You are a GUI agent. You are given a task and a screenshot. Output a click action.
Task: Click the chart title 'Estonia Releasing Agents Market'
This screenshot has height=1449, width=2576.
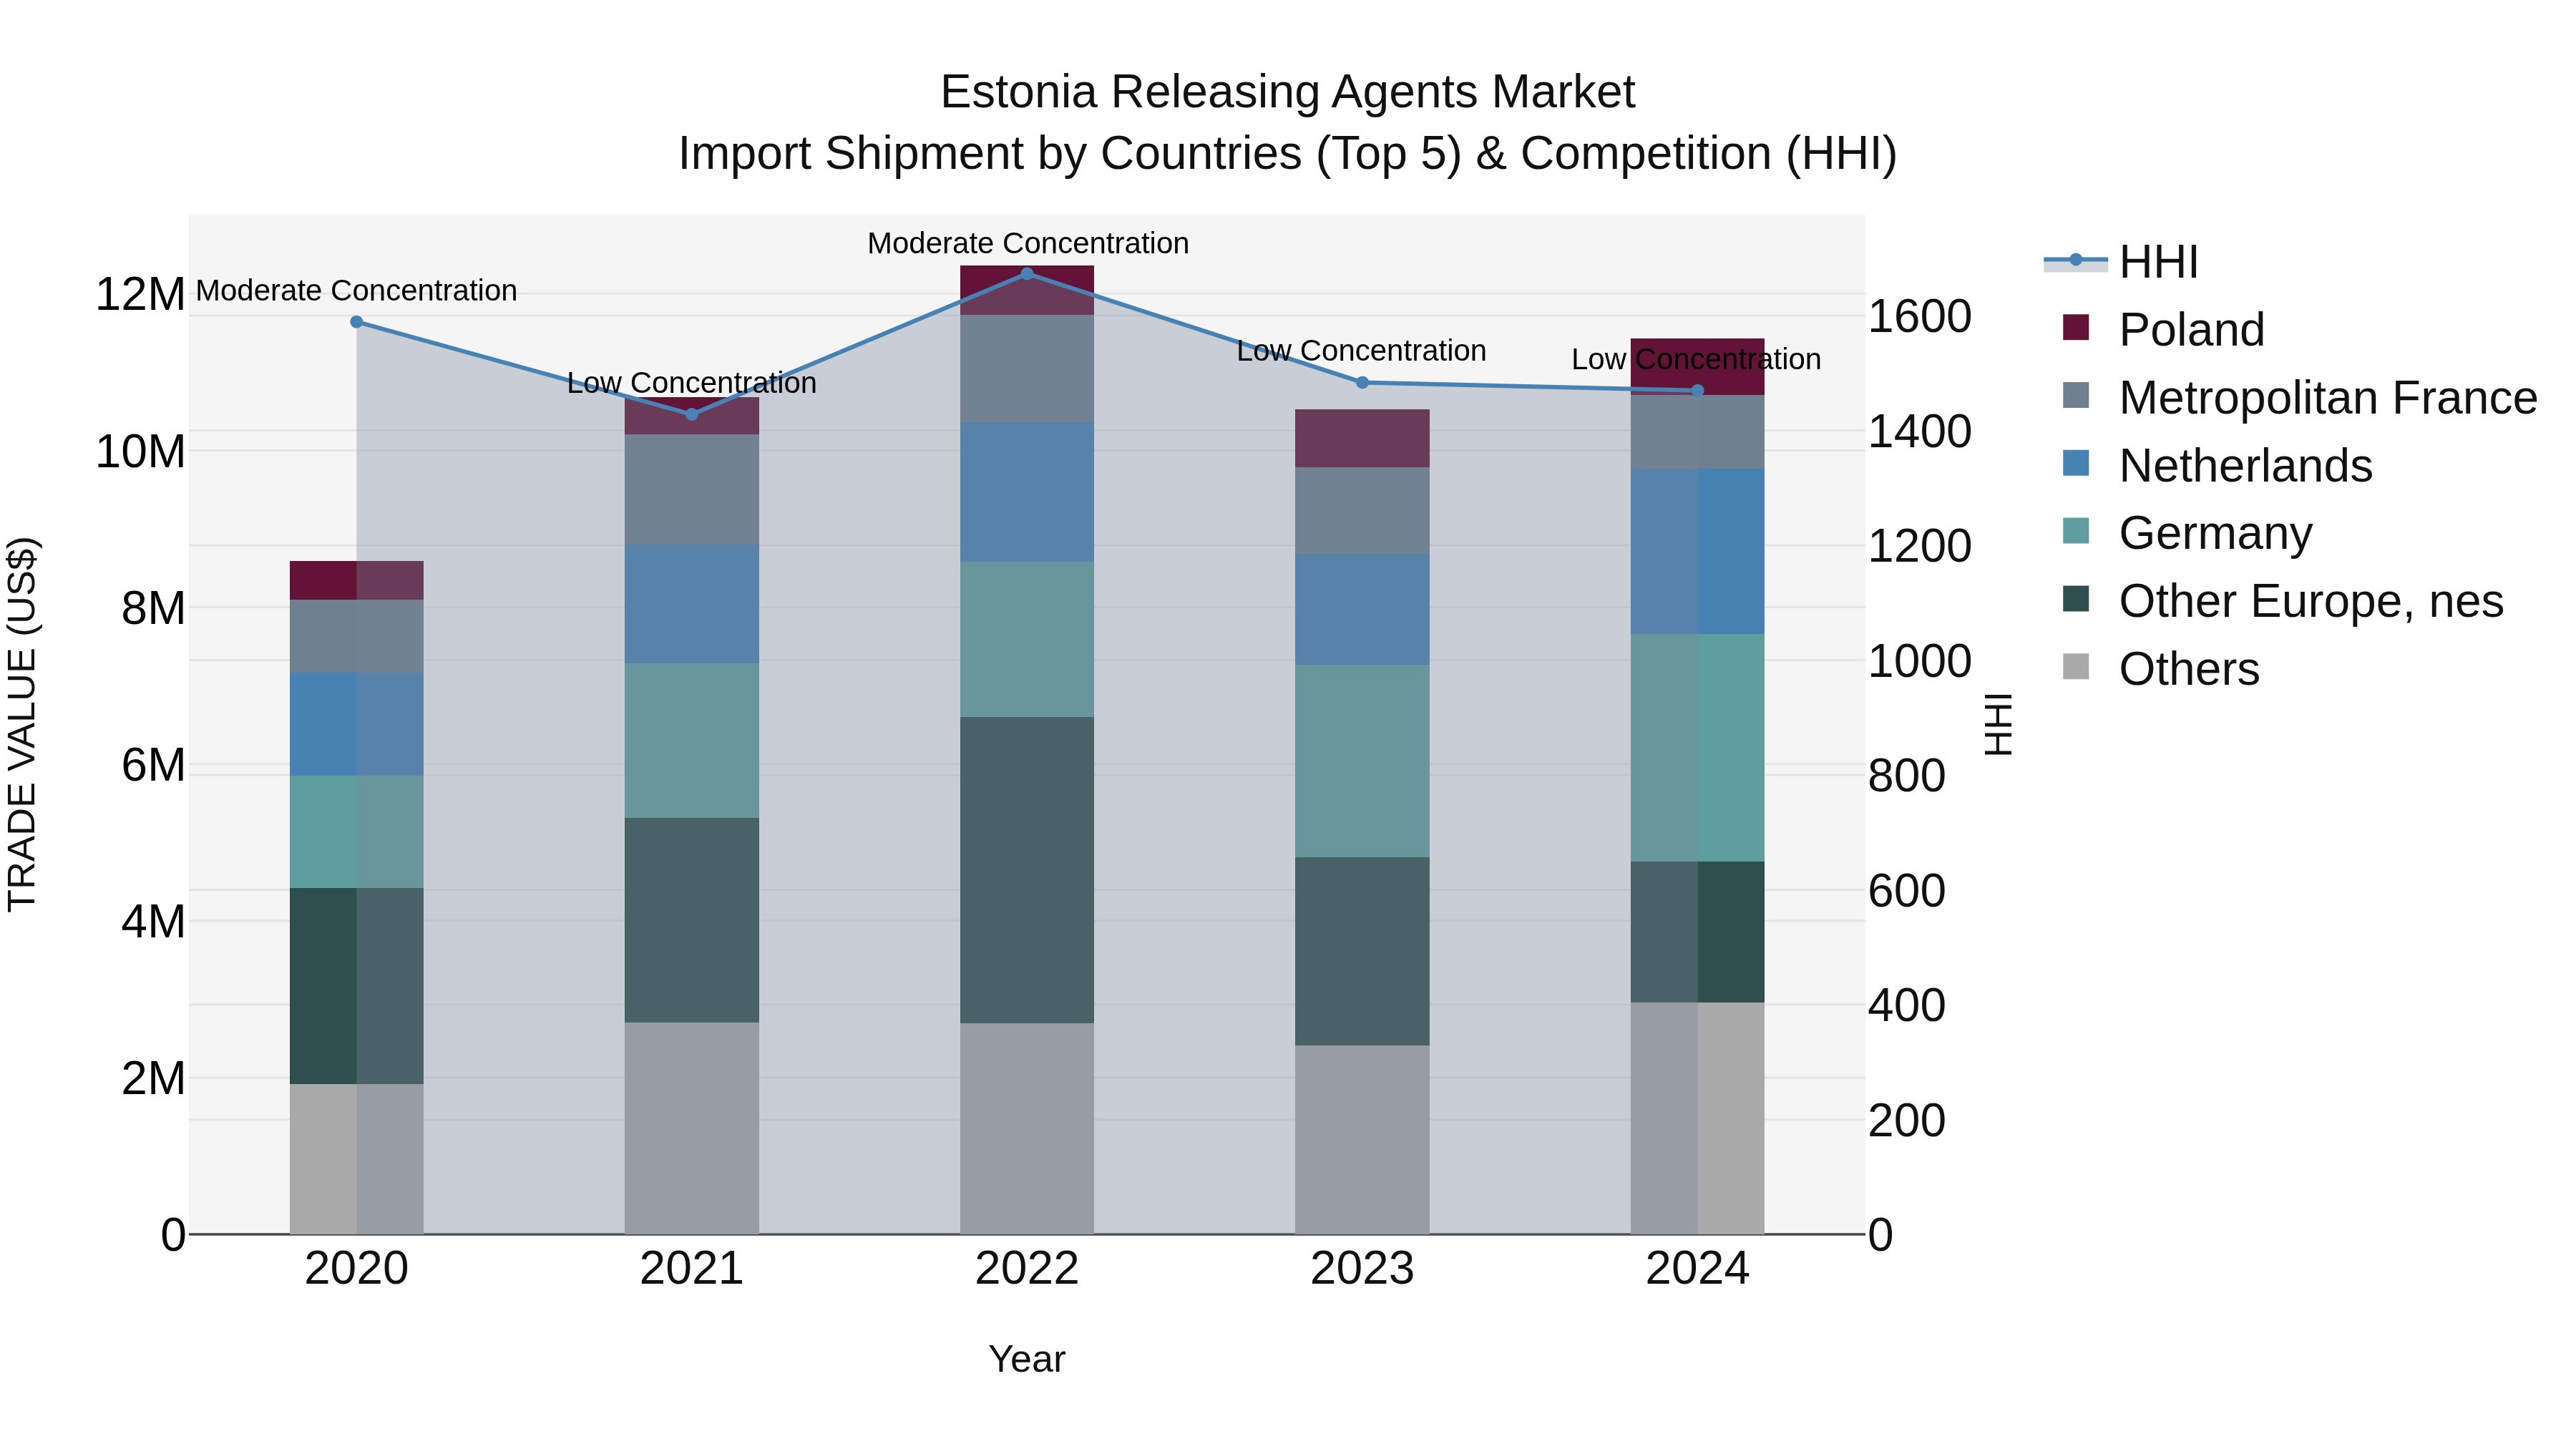pos(1288,92)
